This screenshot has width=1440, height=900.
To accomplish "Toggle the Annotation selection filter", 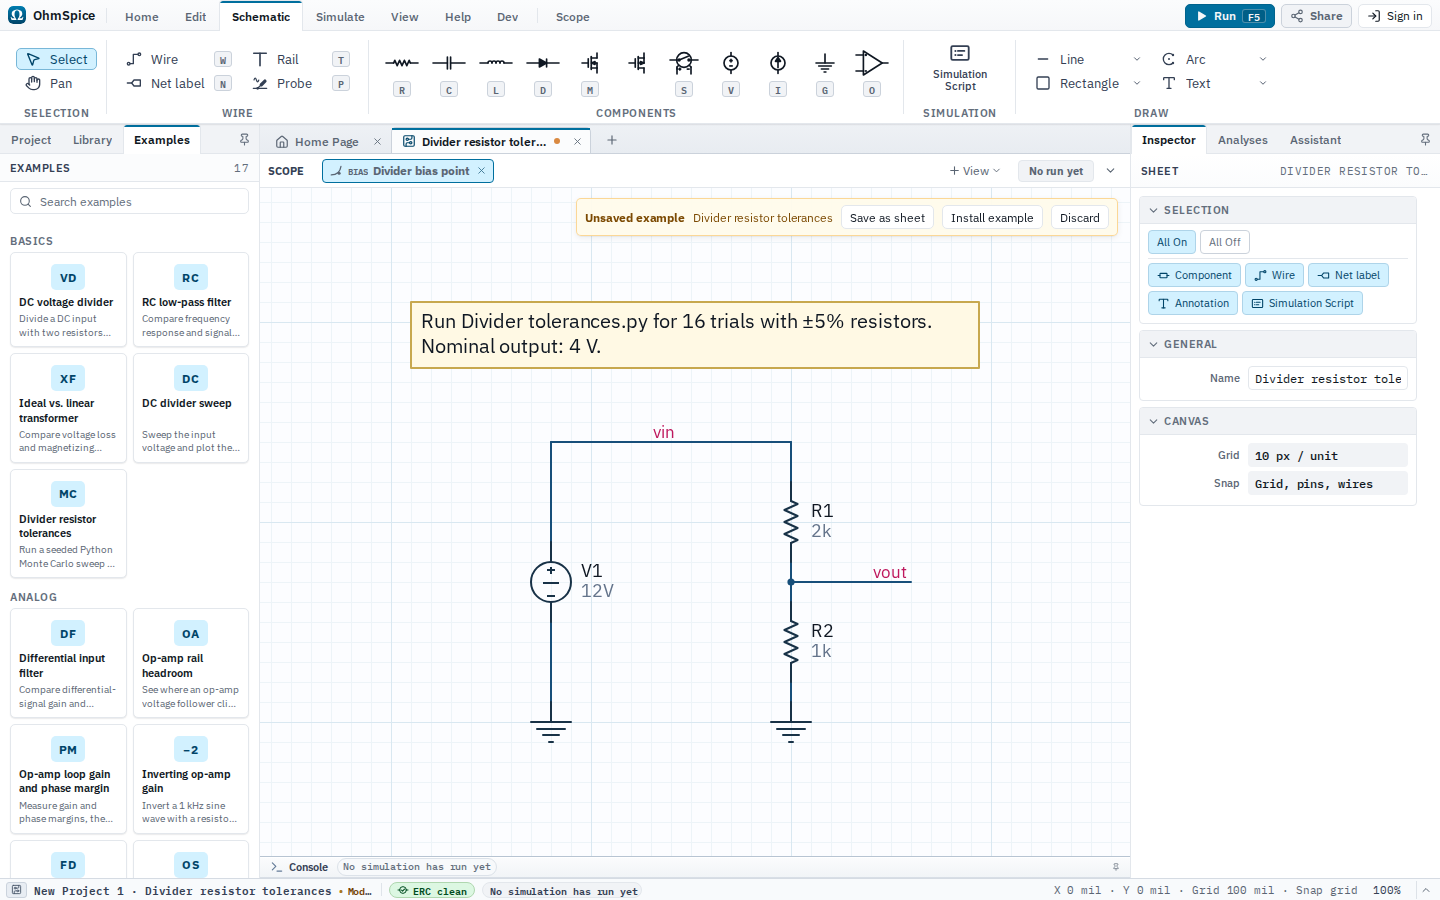I will [x=1193, y=303].
